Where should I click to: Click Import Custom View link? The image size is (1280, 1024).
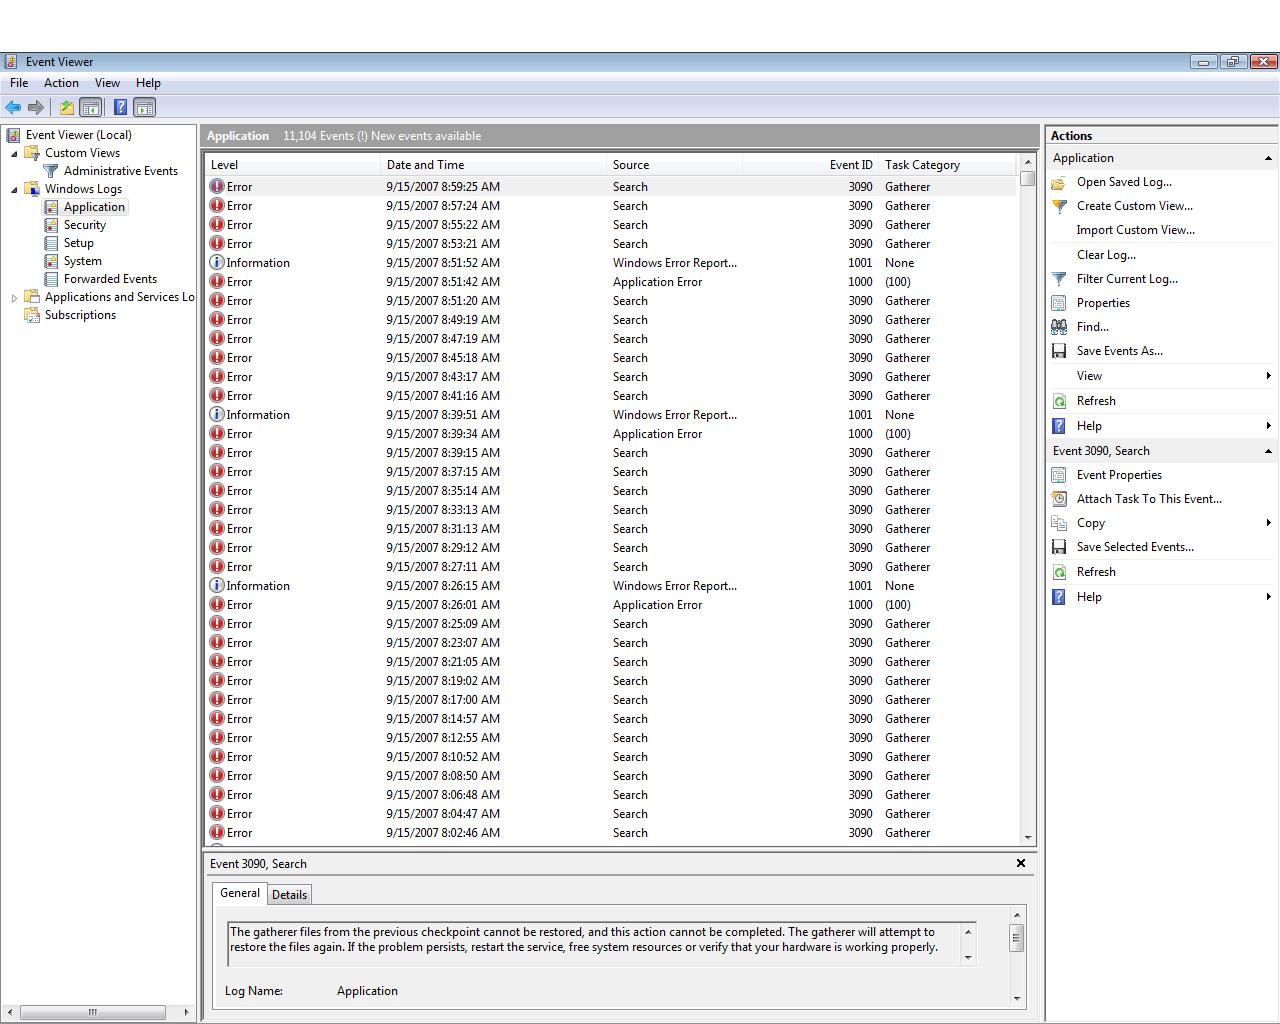coord(1135,230)
